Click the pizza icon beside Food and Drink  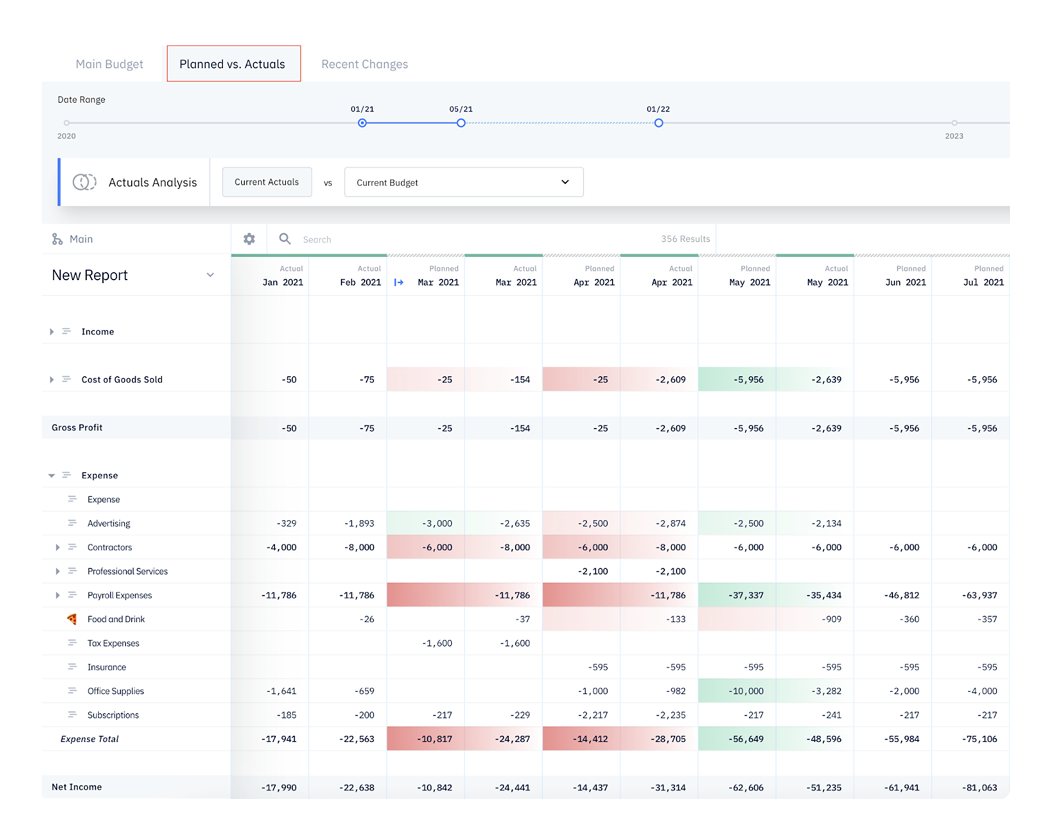pyautogui.click(x=71, y=618)
